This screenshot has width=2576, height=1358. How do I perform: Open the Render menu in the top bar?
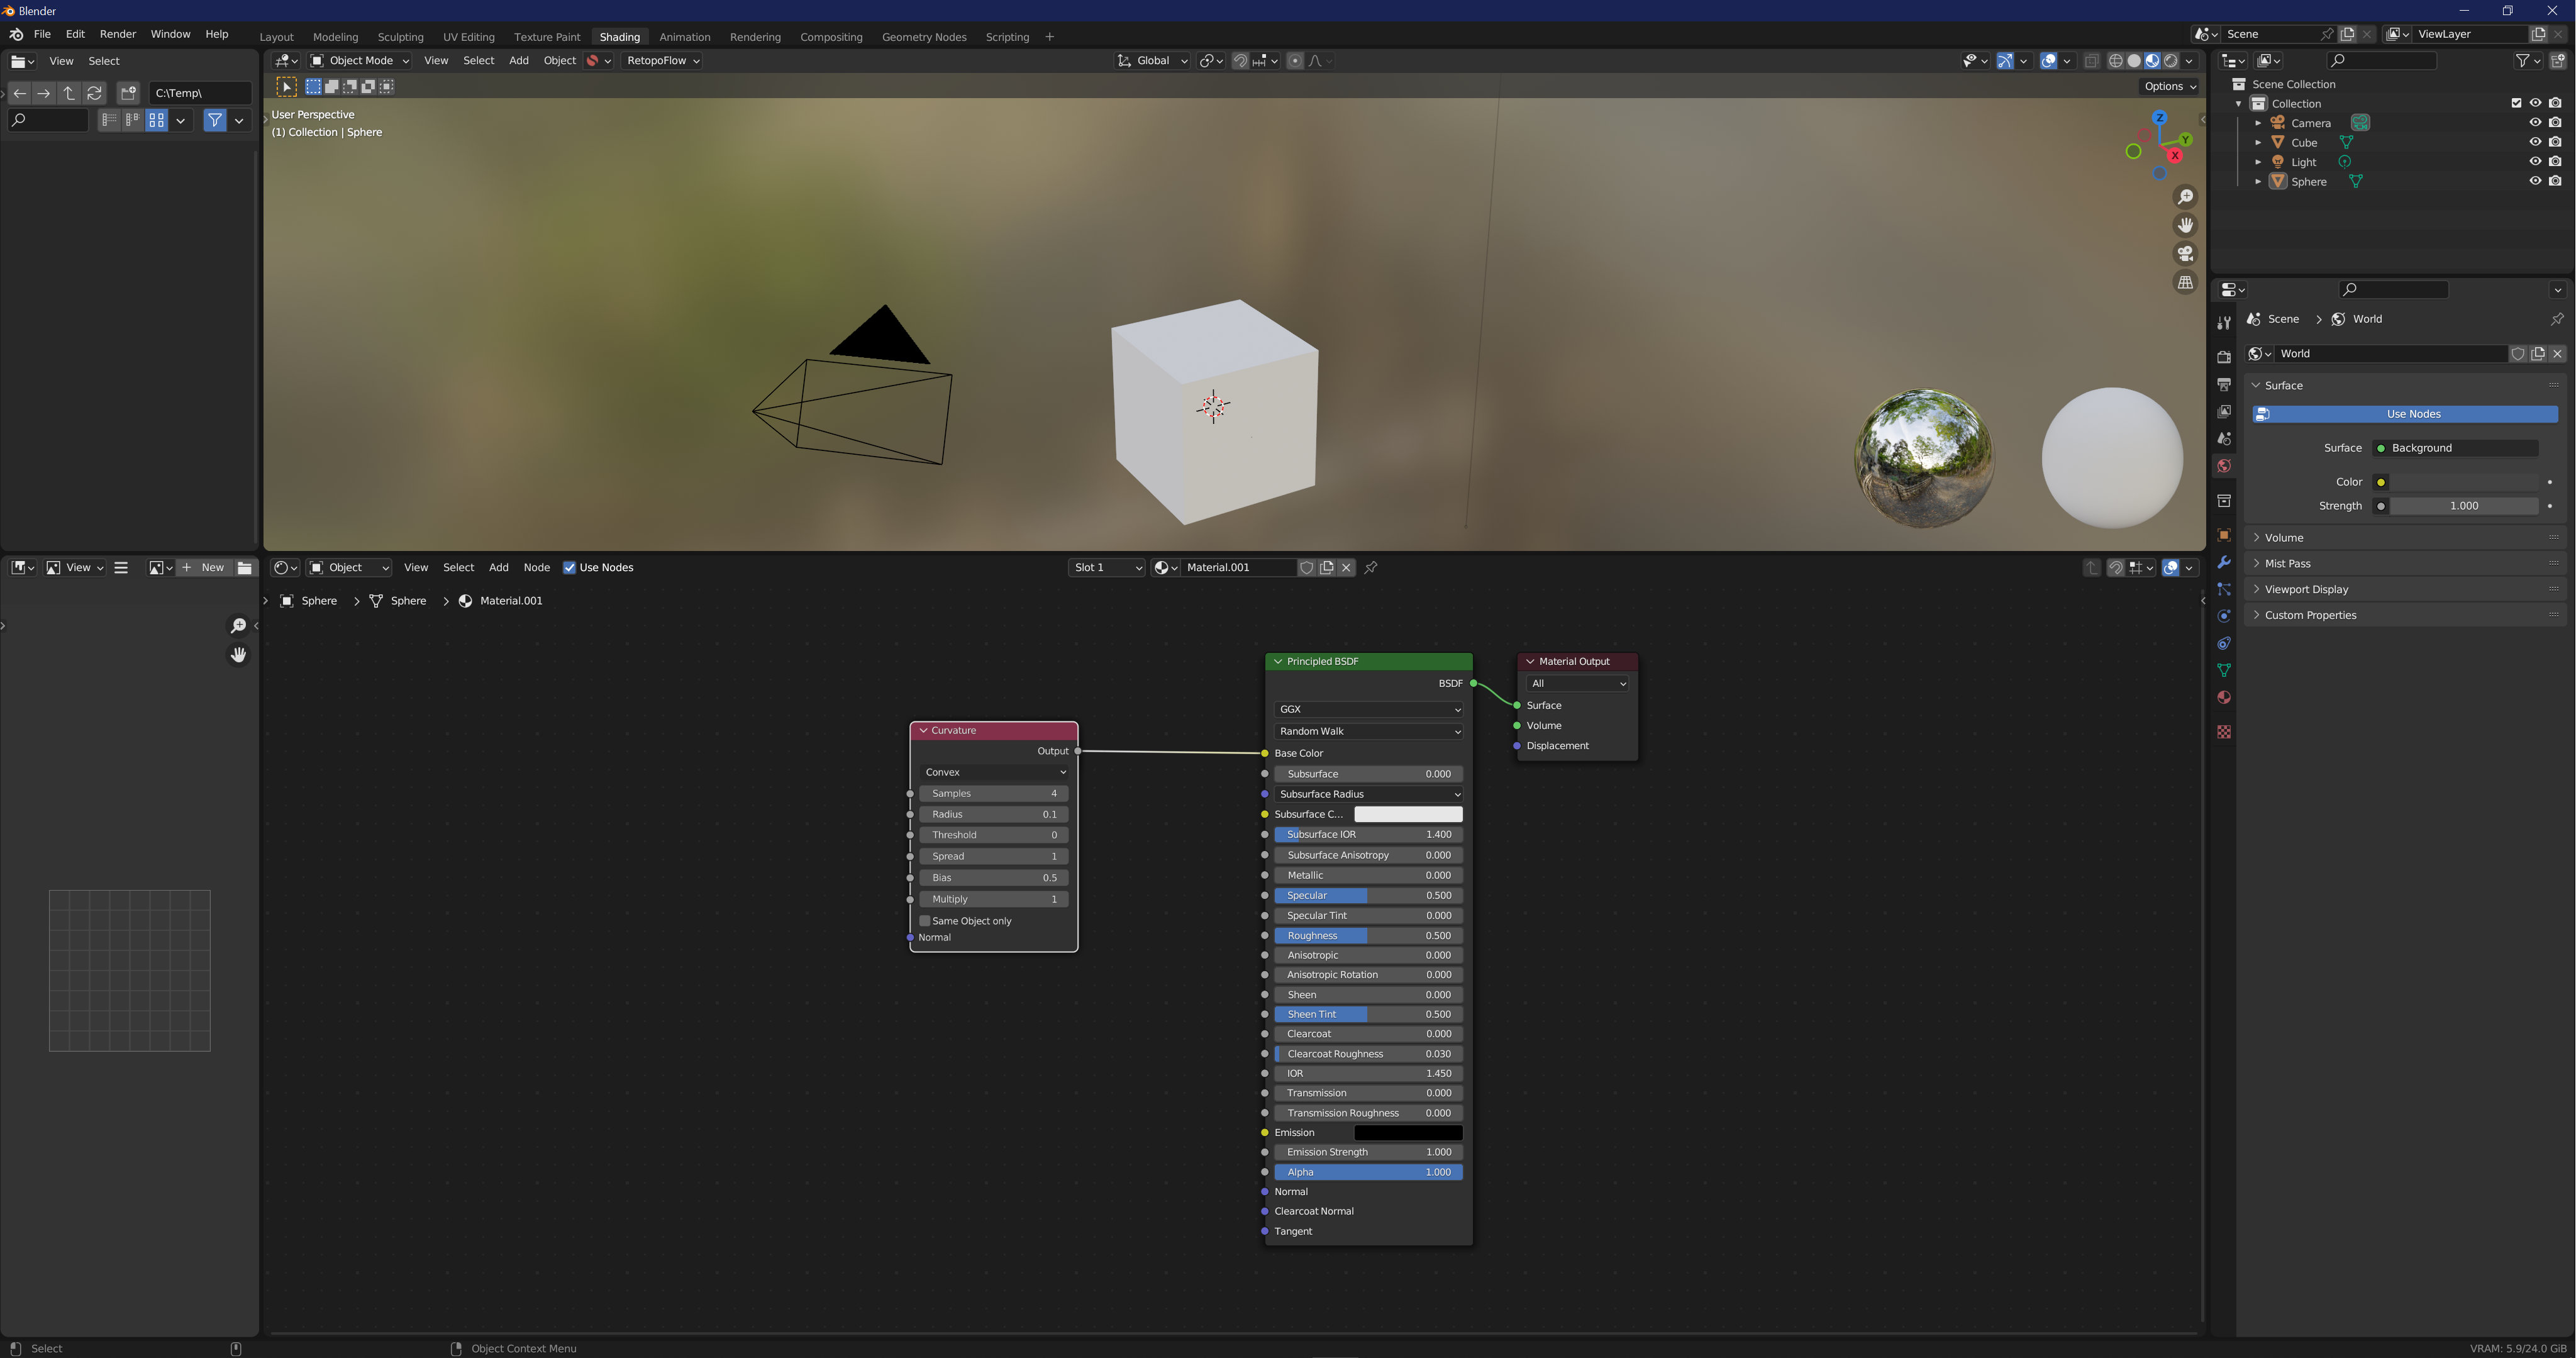pyautogui.click(x=117, y=34)
